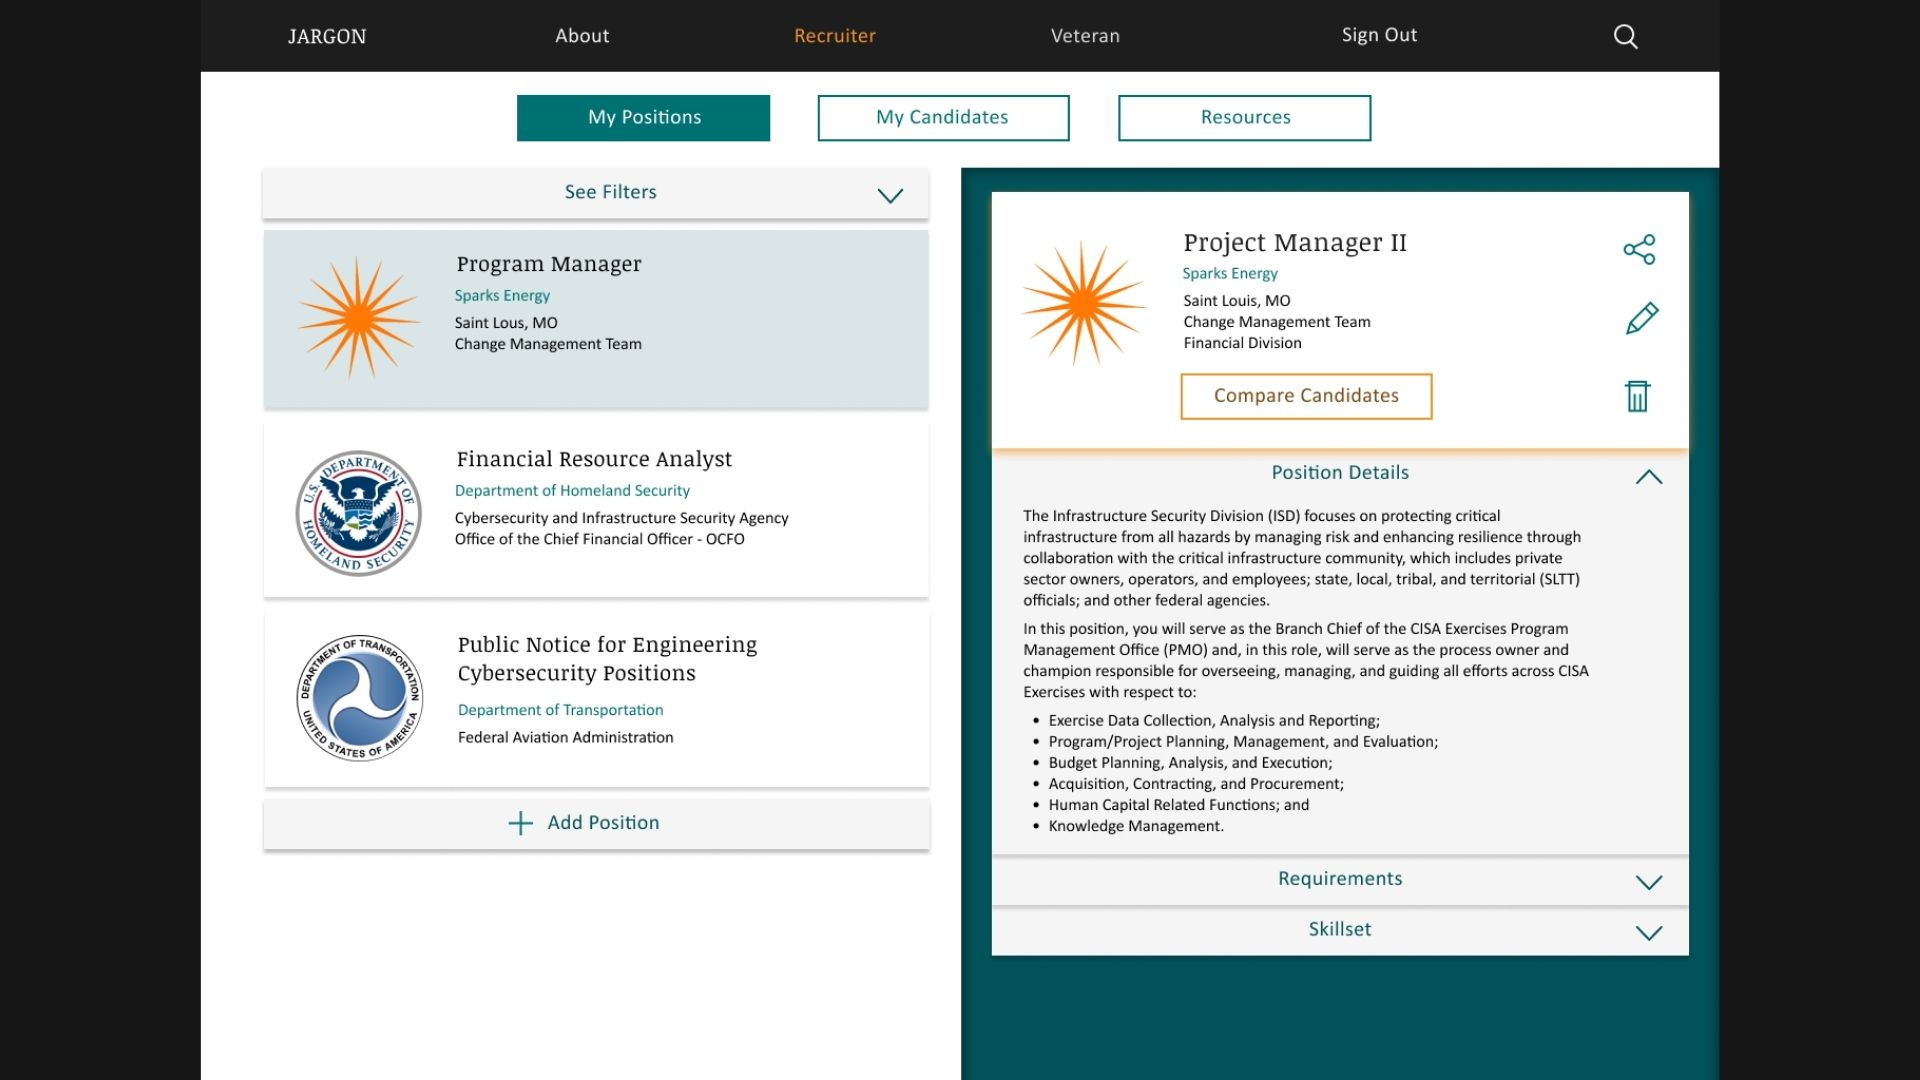
Task: Click the Skillset heading
Action: coord(1340,929)
